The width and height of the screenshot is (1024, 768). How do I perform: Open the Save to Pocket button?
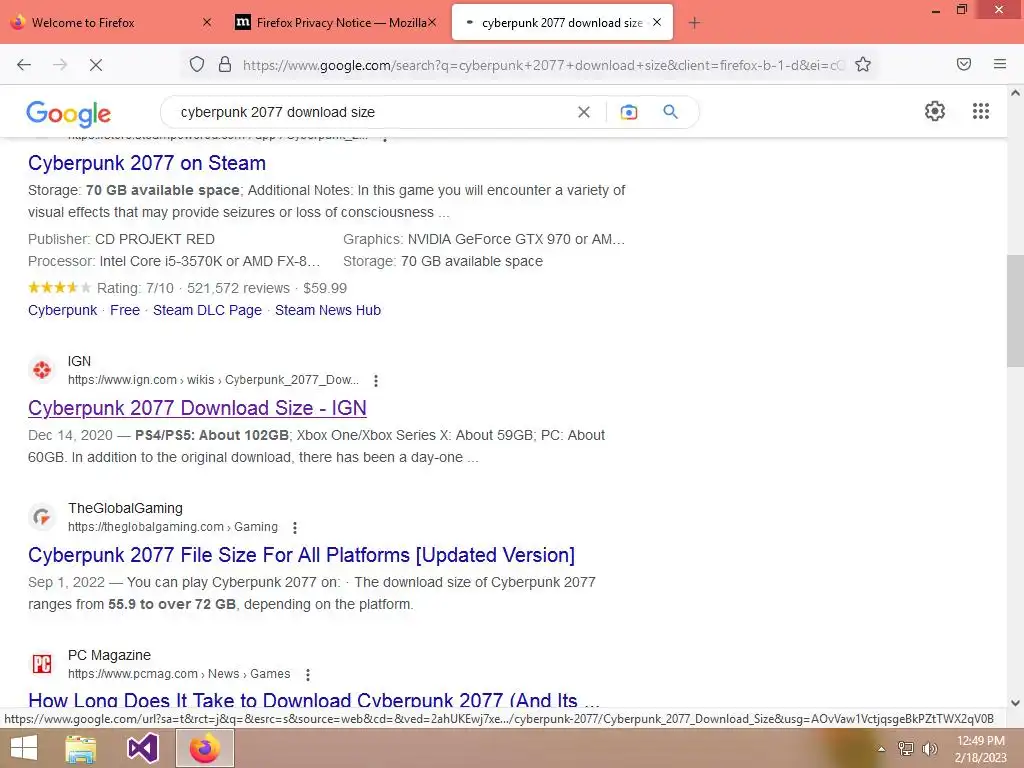963,64
